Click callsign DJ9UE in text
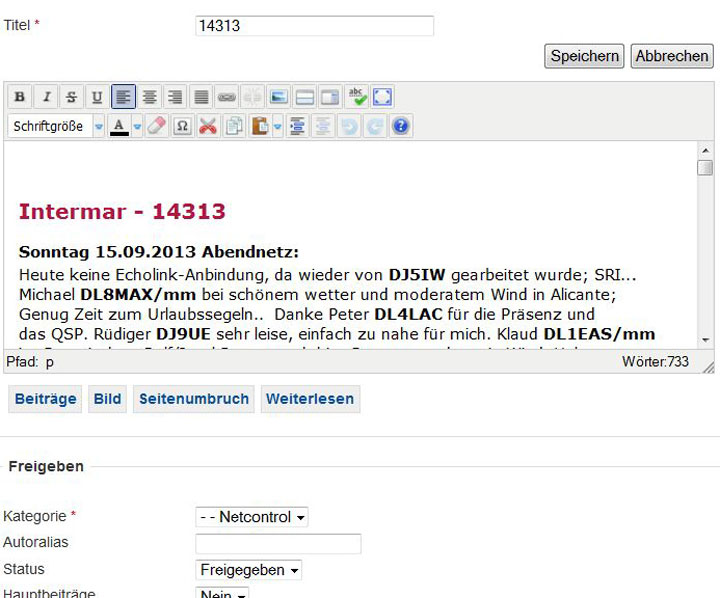The image size is (720, 598). [183, 334]
